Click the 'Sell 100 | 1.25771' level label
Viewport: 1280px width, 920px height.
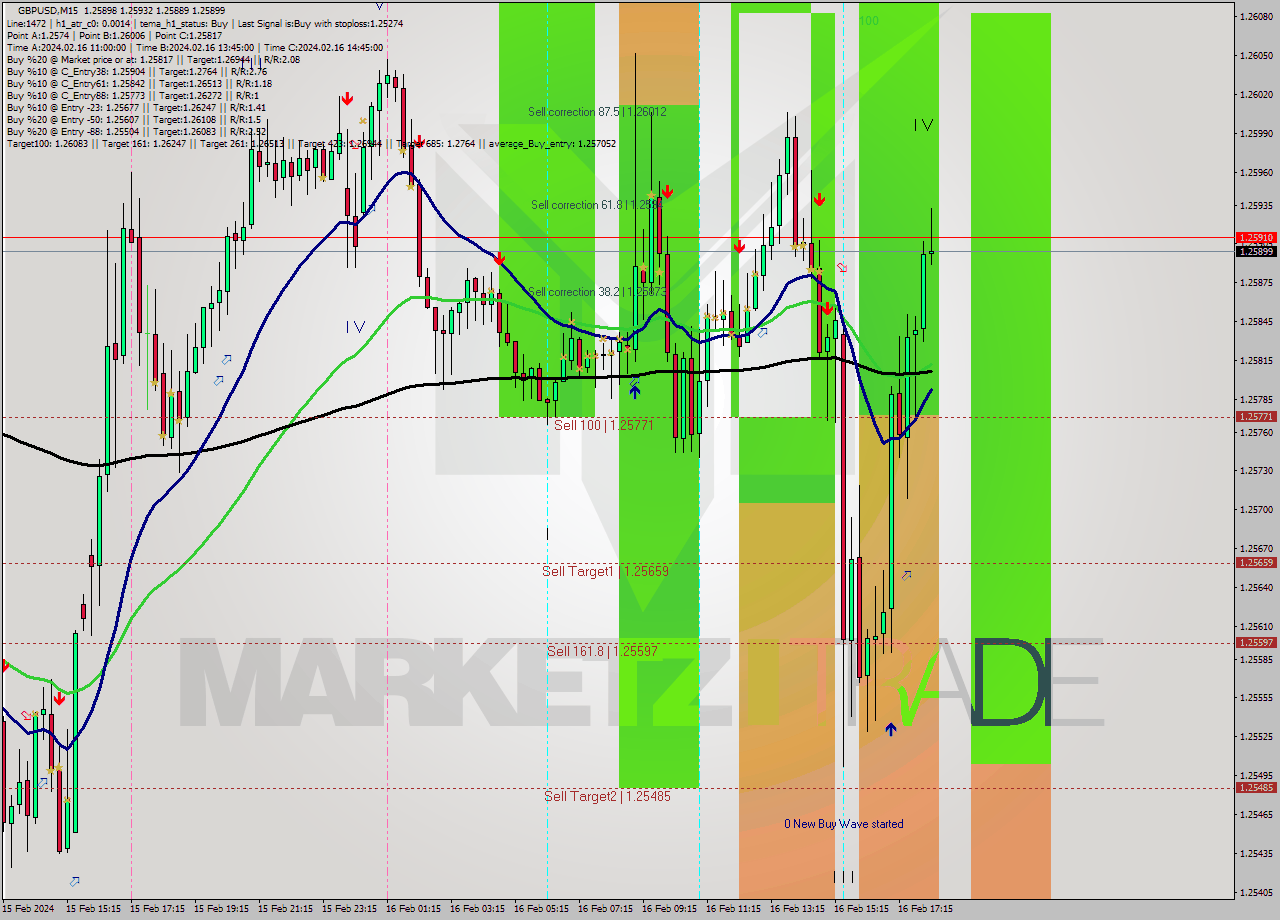pos(603,425)
